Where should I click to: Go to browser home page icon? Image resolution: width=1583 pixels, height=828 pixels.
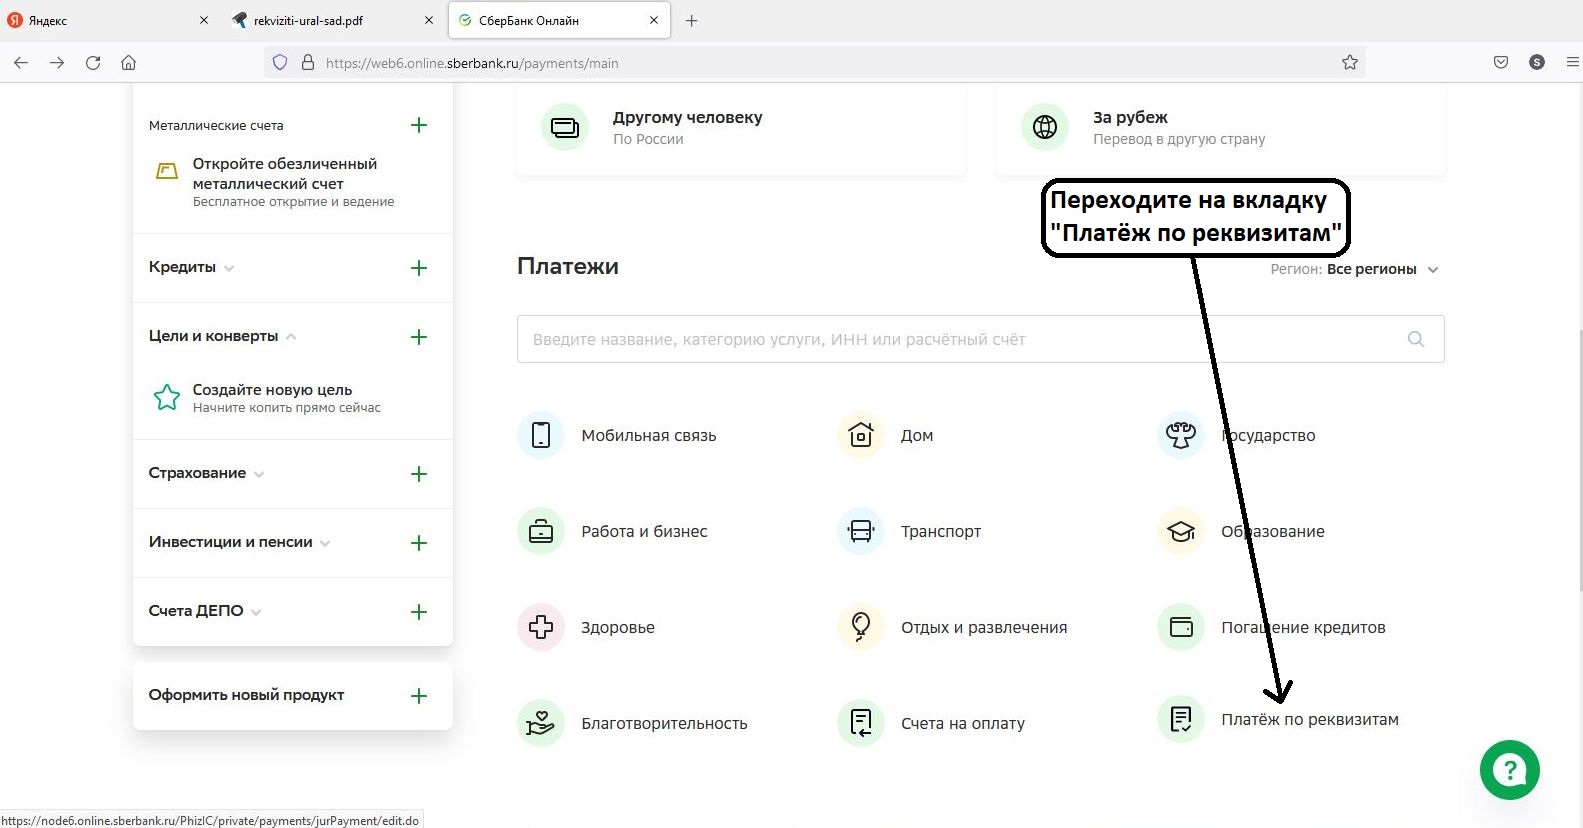(128, 62)
